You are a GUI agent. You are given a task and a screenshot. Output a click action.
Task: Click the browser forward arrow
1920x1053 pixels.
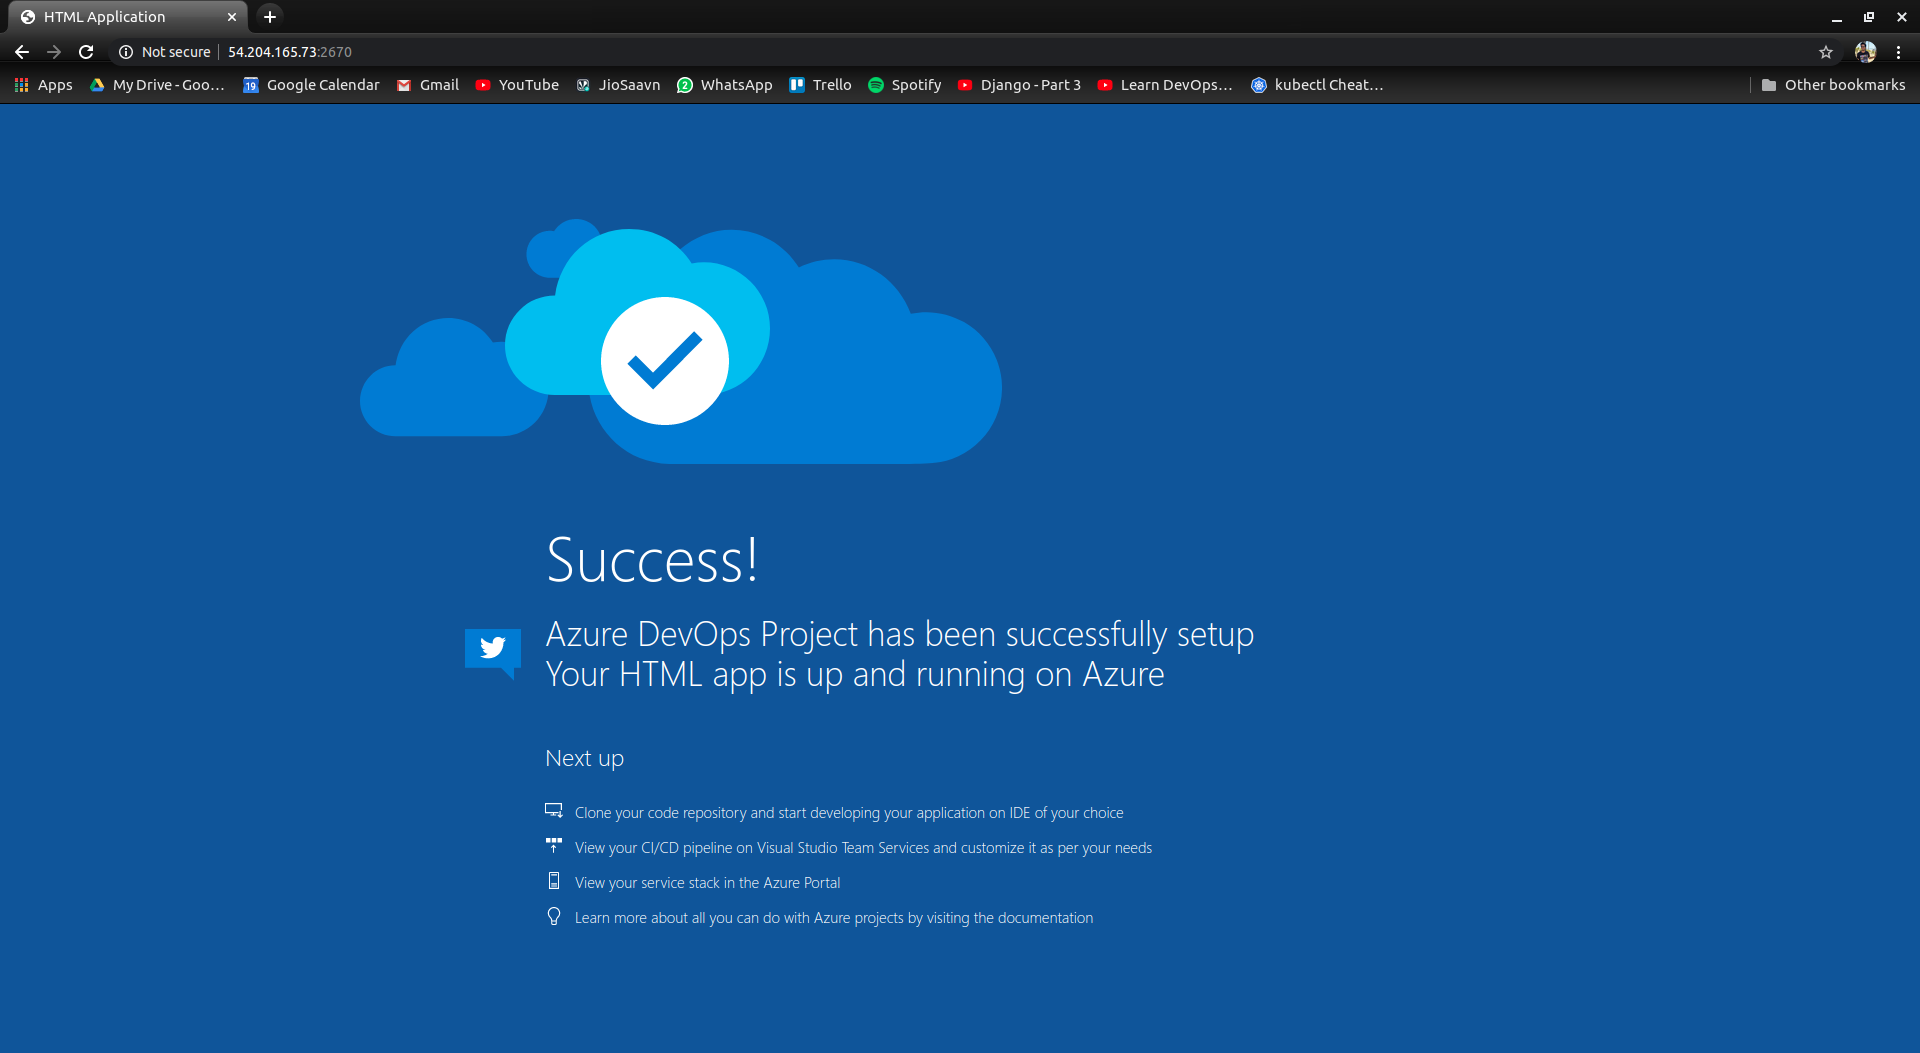tap(54, 52)
